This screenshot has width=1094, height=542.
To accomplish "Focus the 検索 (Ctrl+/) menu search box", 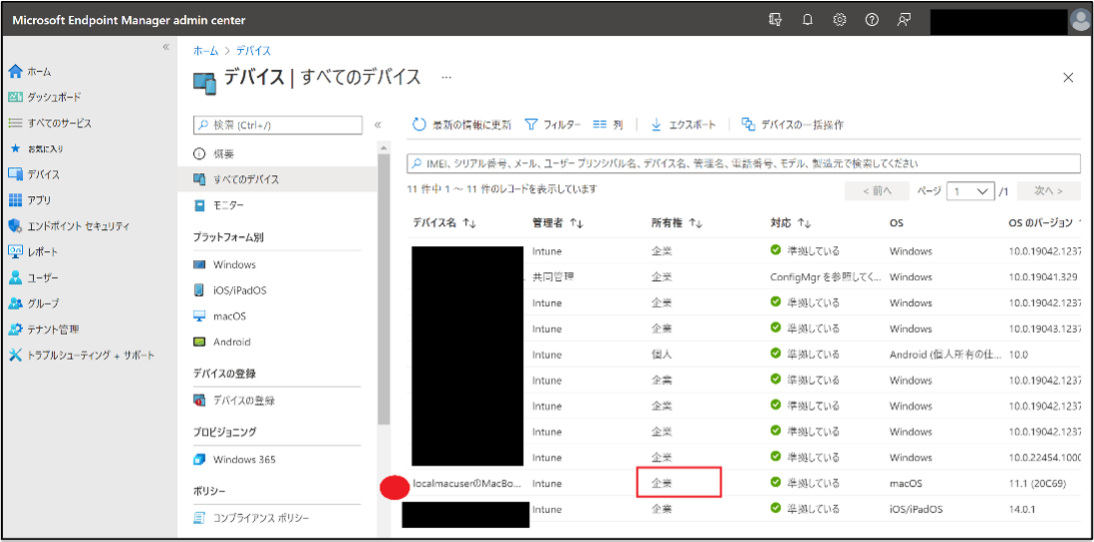I will click(x=278, y=125).
